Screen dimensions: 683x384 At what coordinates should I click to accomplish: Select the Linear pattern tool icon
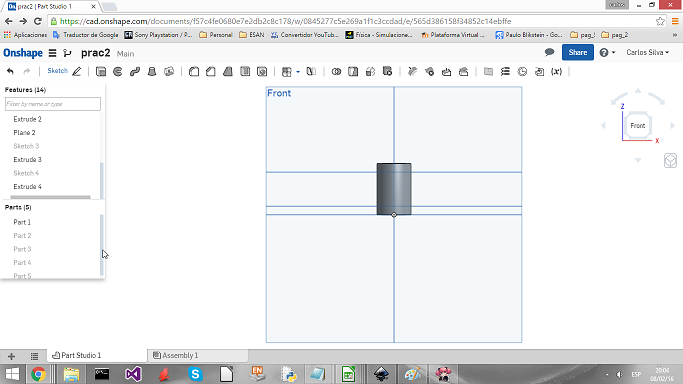287,71
